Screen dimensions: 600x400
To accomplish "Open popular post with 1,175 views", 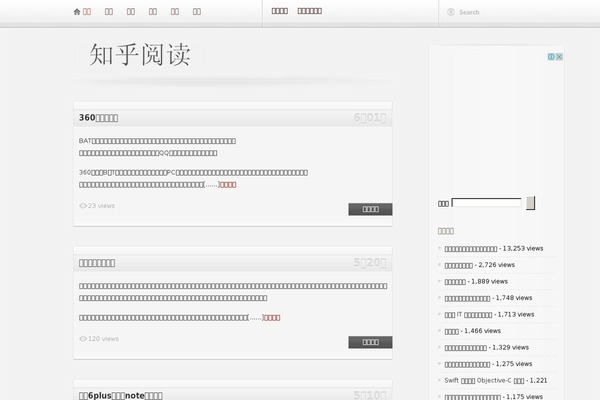I will tap(473, 397).
